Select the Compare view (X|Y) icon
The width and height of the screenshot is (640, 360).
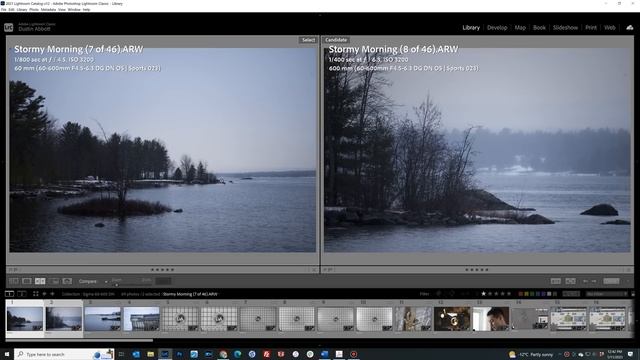[x=40, y=281]
